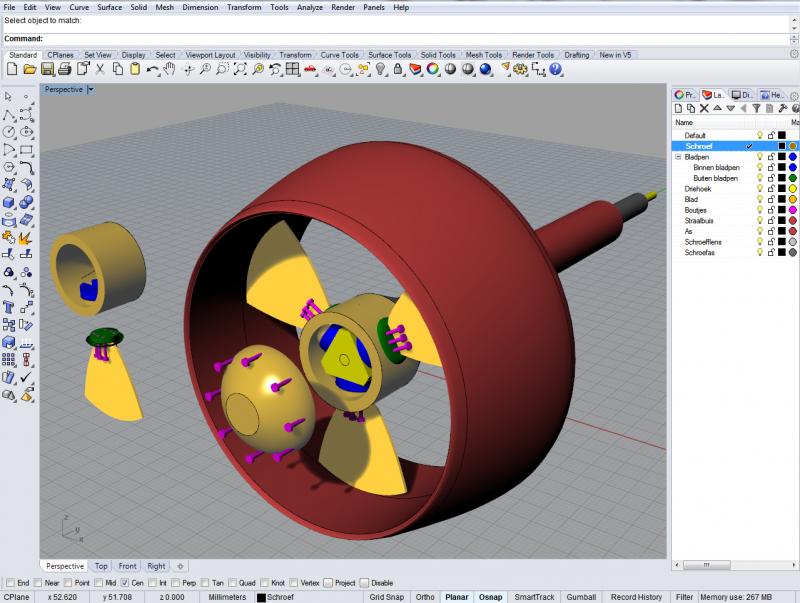Select the Polyline tool
The height and width of the screenshot is (603, 800).
[9, 115]
